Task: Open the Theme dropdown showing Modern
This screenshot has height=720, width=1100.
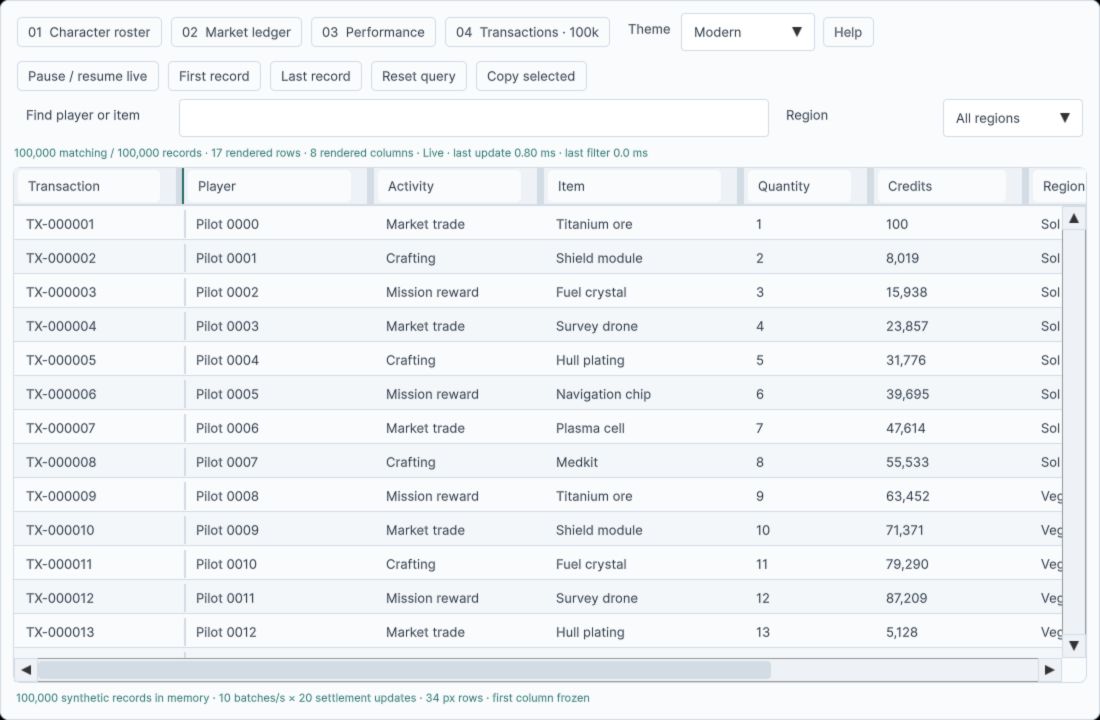Action: point(748,32)
